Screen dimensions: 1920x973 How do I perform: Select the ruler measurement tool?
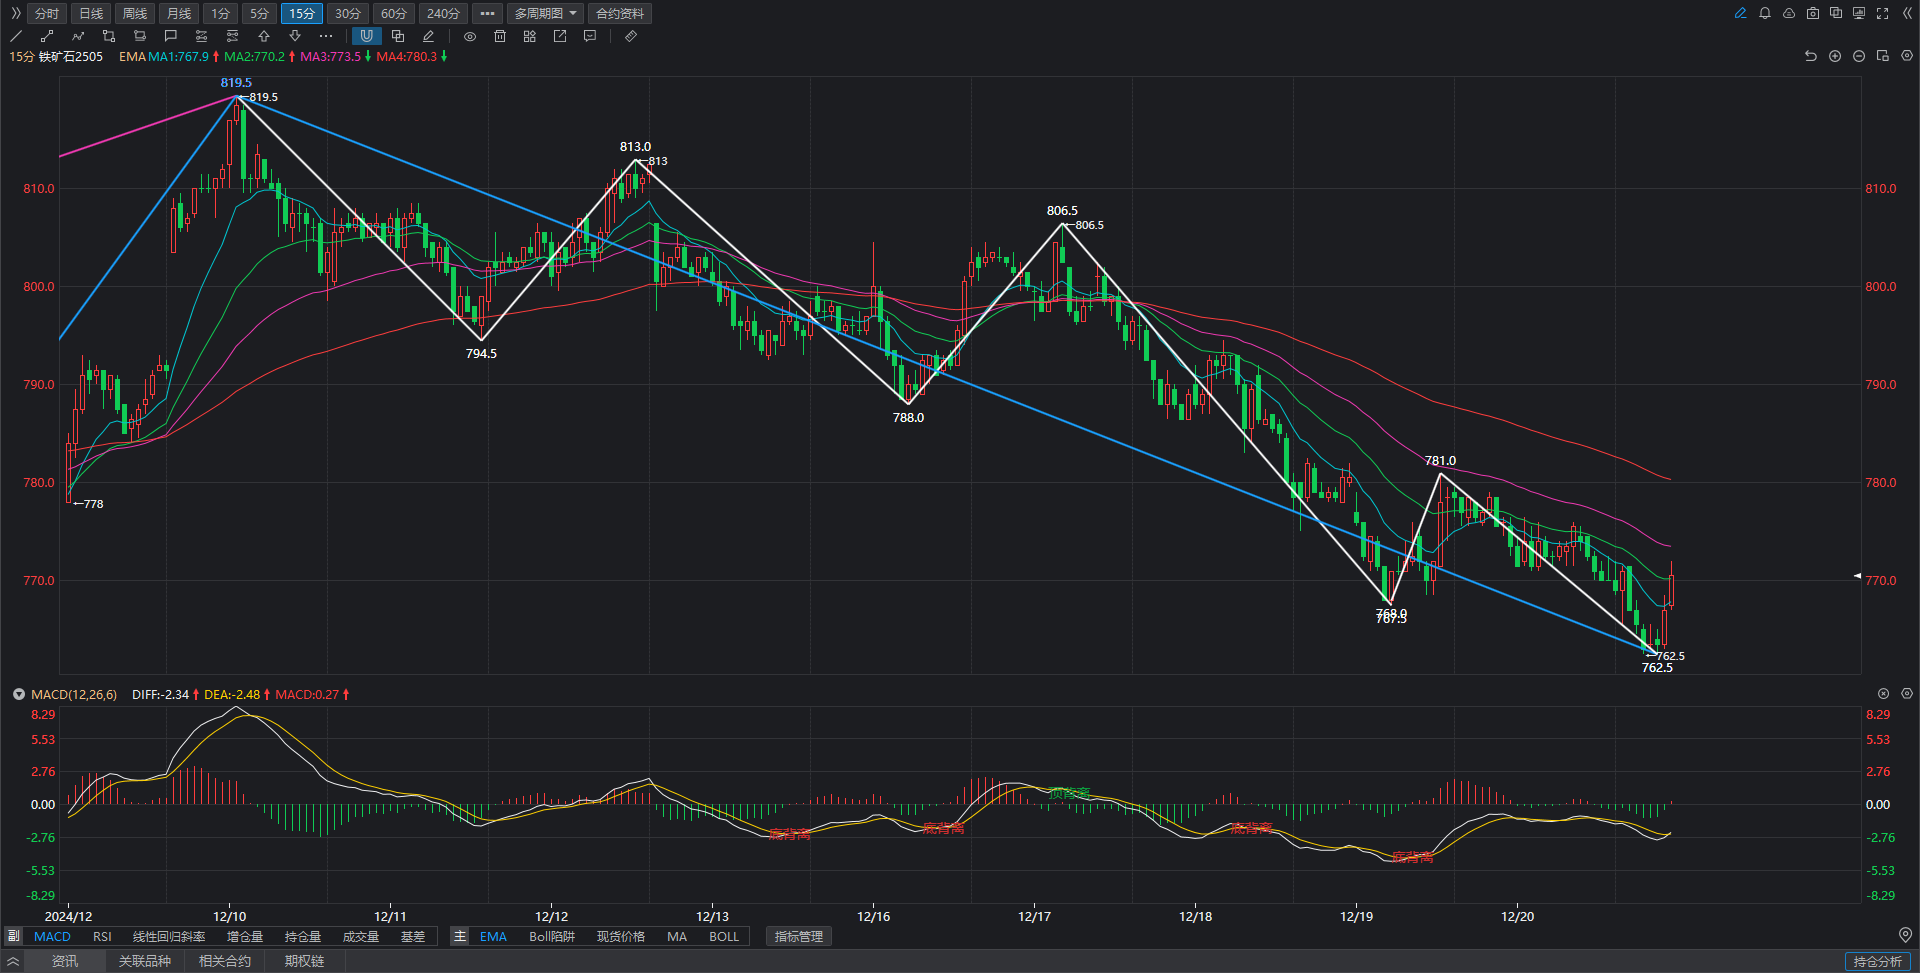[x=631, y=36]
